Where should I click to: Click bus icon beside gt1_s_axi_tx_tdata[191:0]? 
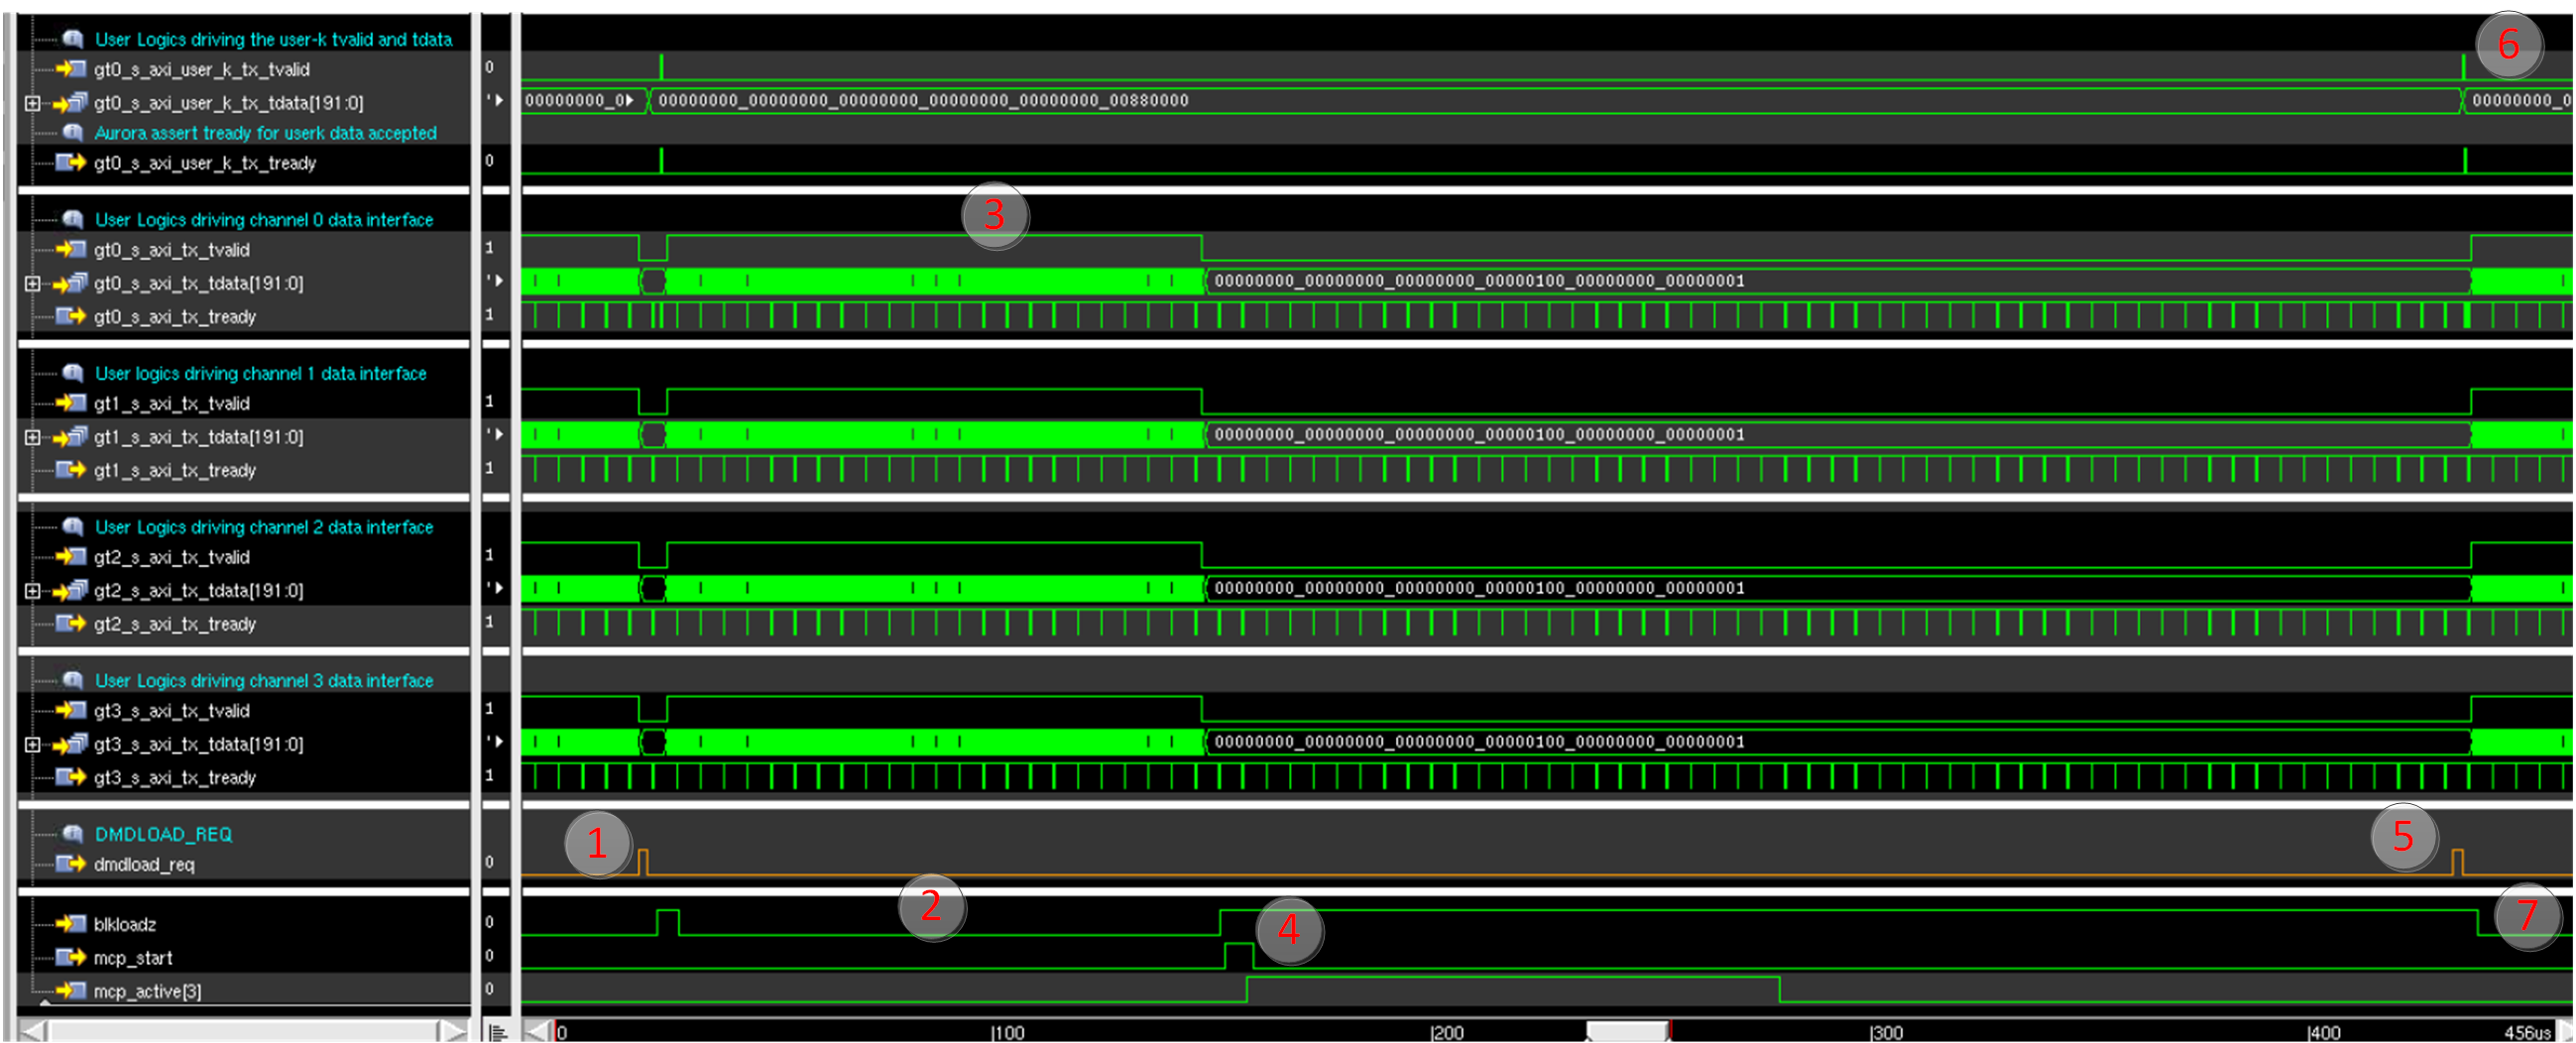click(70, 437)
